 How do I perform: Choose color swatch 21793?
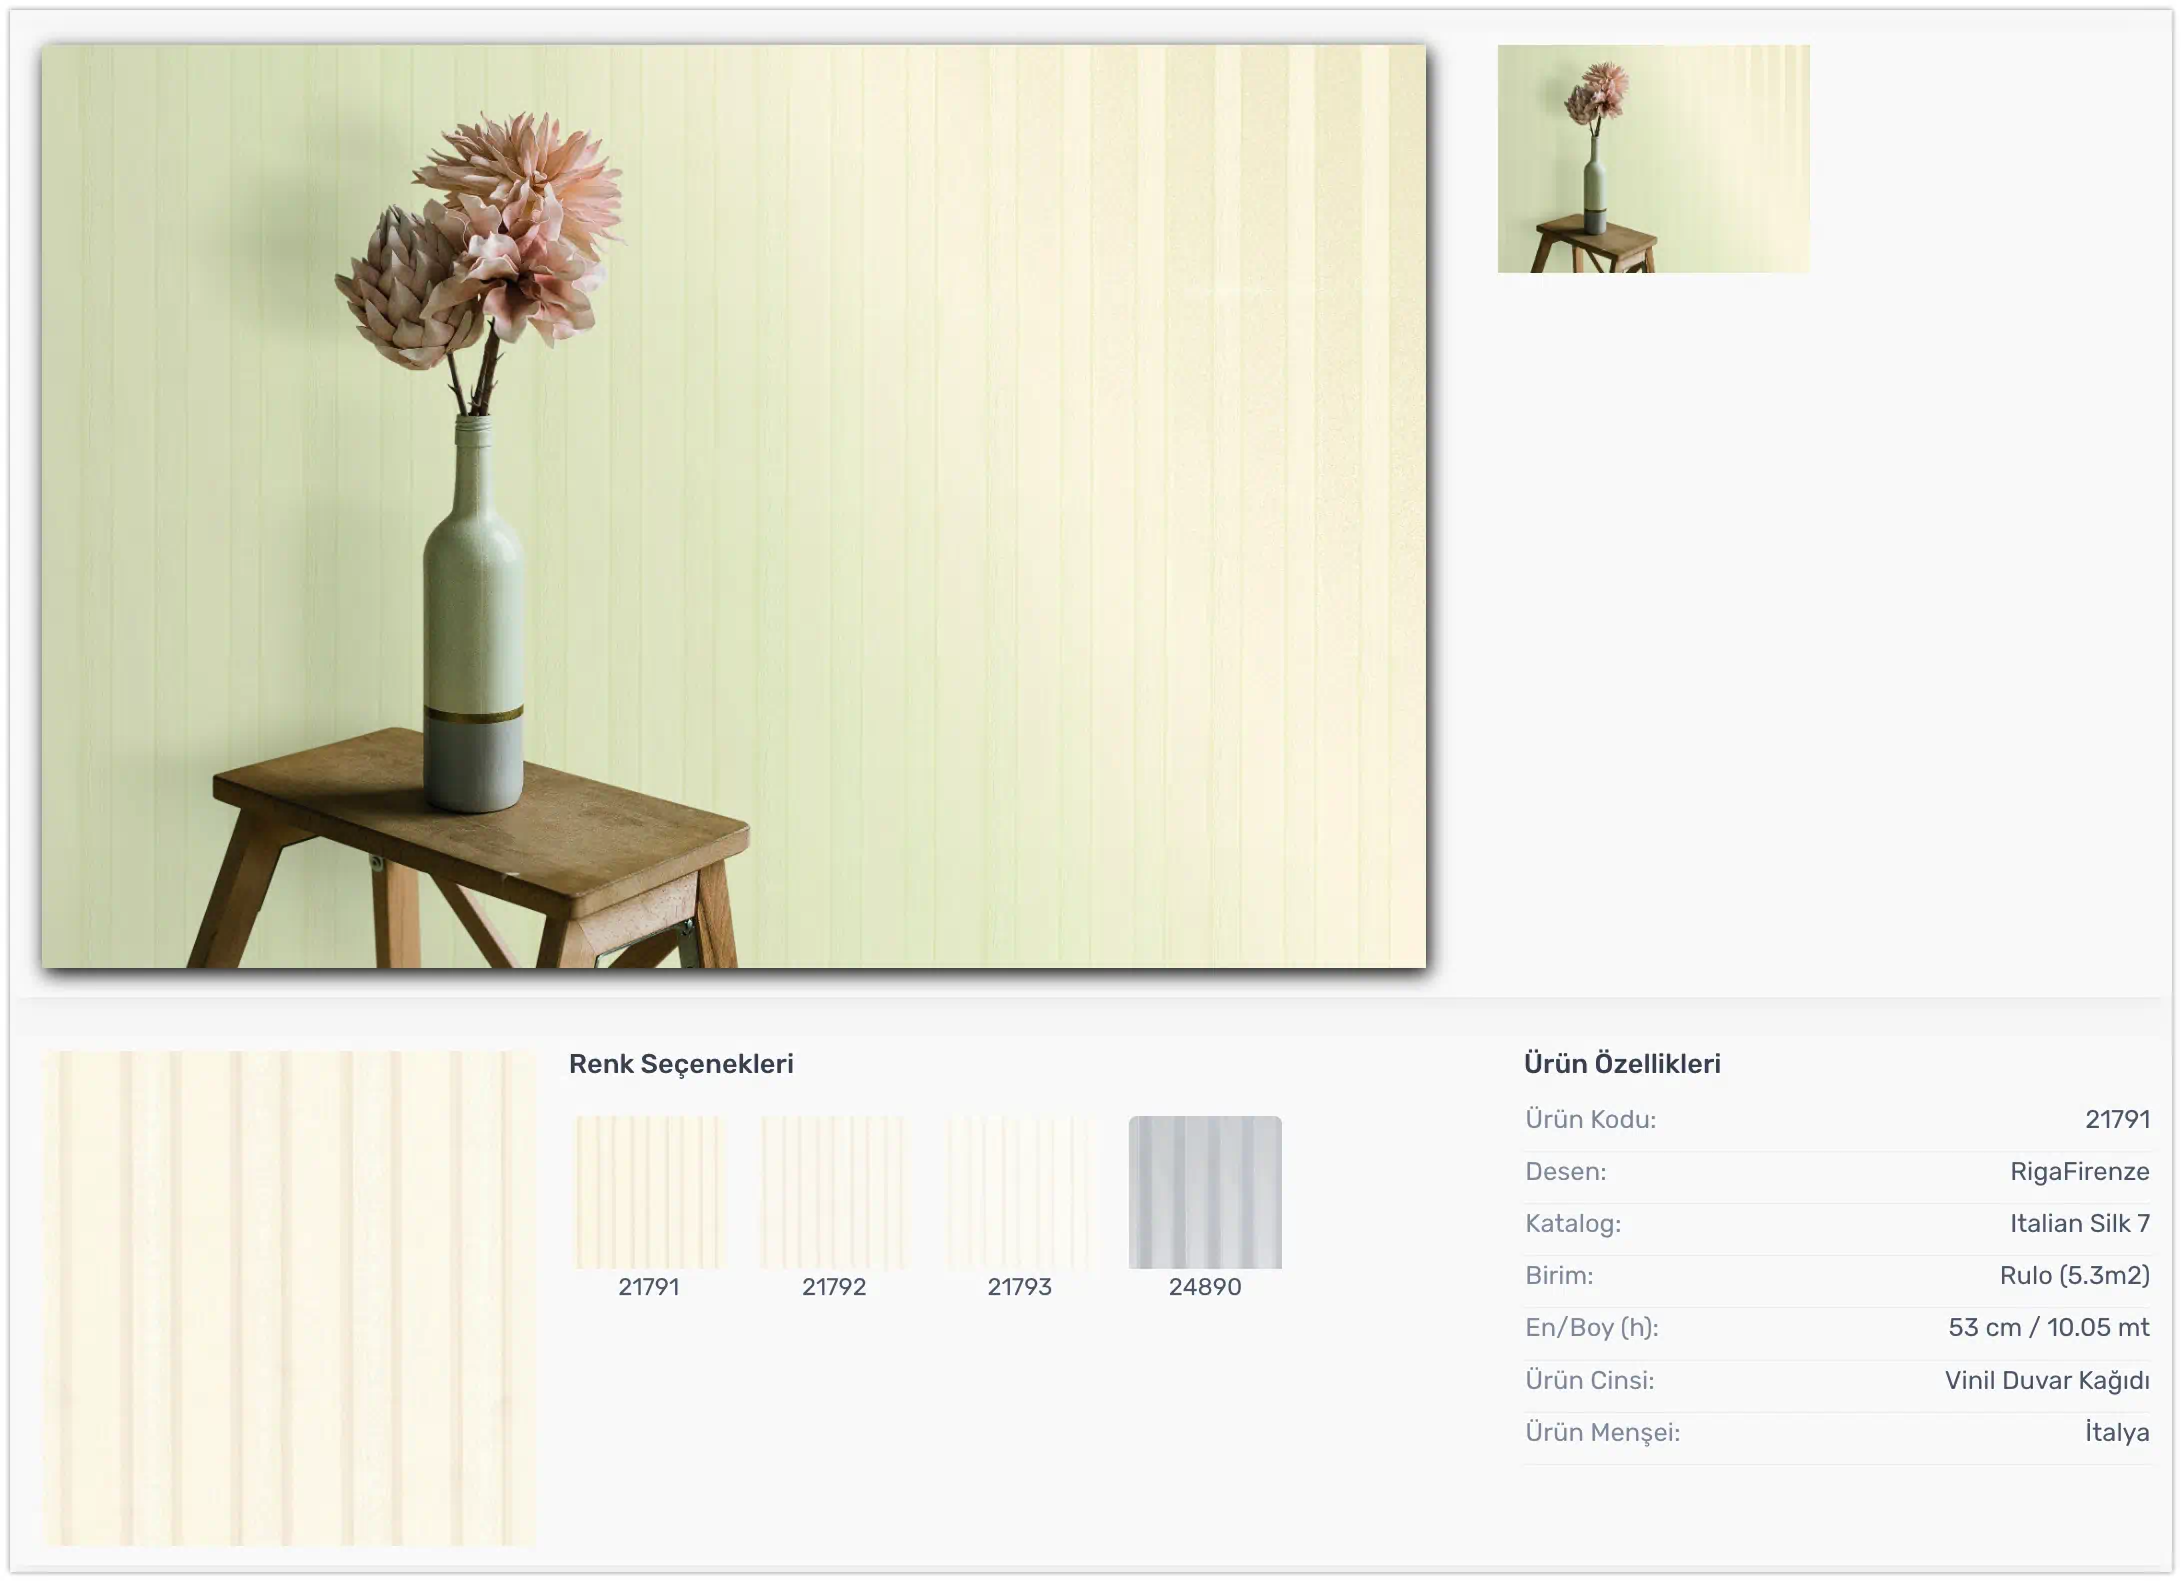click(1020, 1192)
